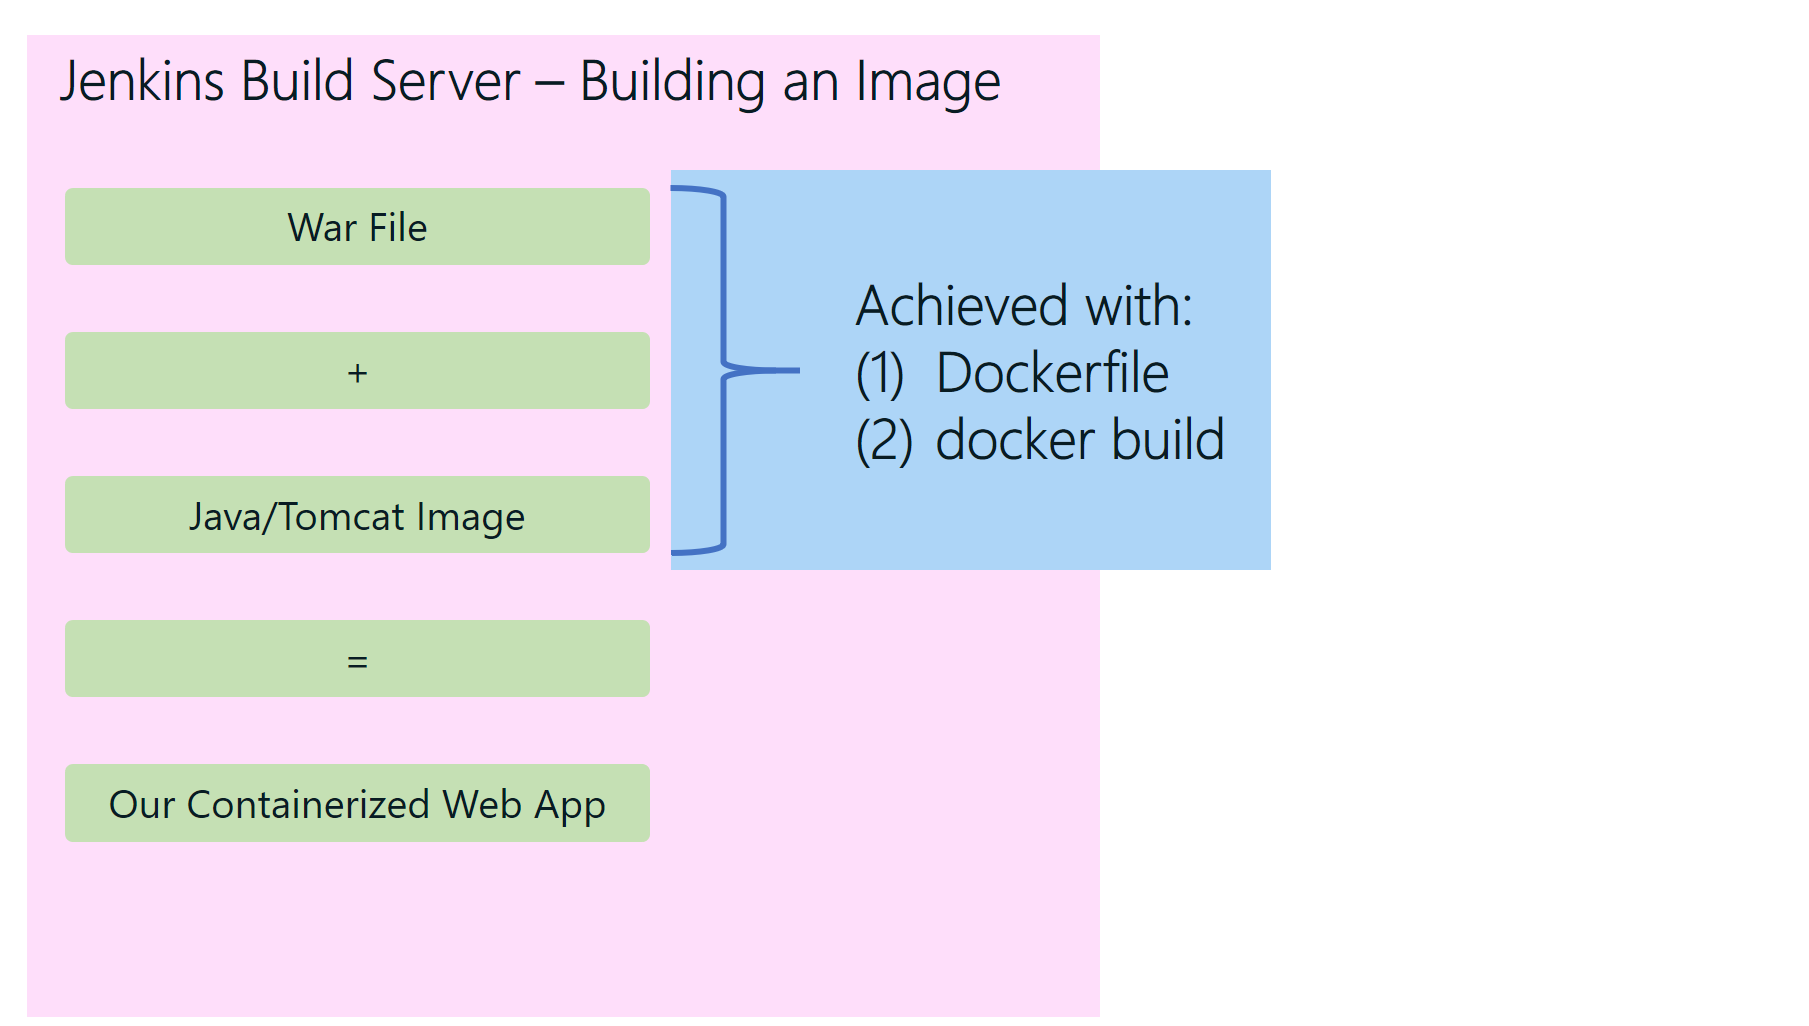Click the '(2) docker build' text line

pos(1040,441)
